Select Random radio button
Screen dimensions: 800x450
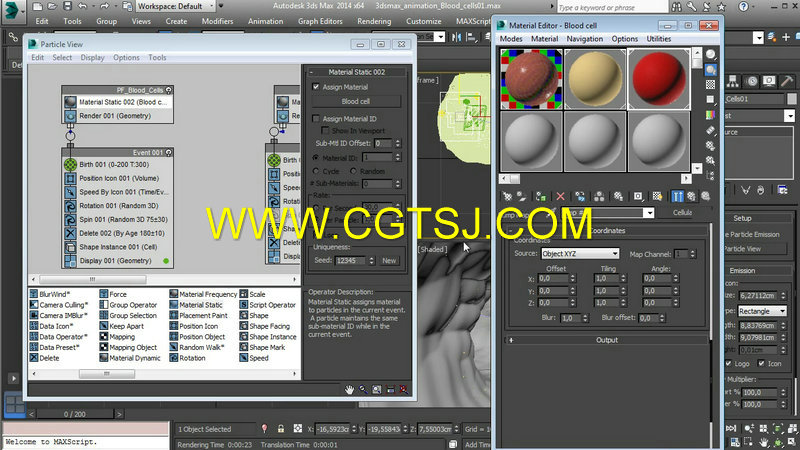(x=354, y=171)
